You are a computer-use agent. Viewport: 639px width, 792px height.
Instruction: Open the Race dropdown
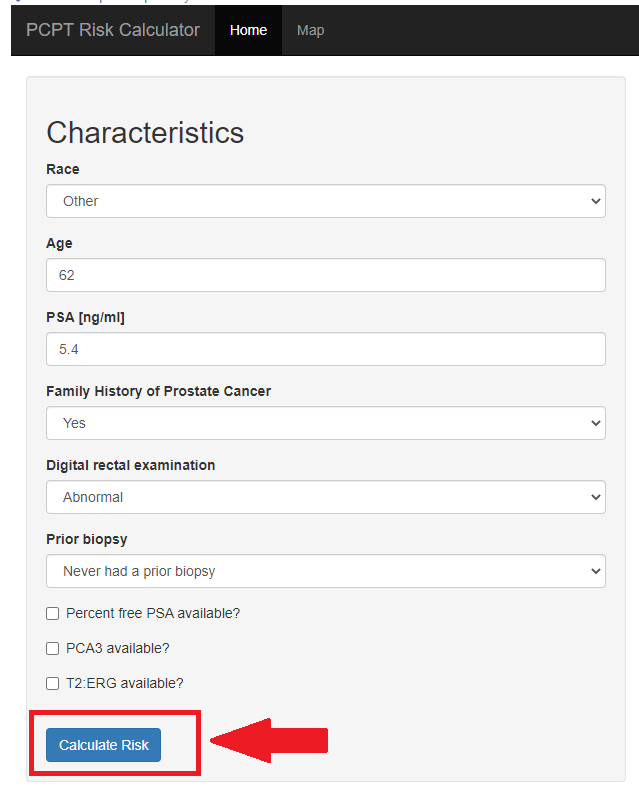(326, 201)
